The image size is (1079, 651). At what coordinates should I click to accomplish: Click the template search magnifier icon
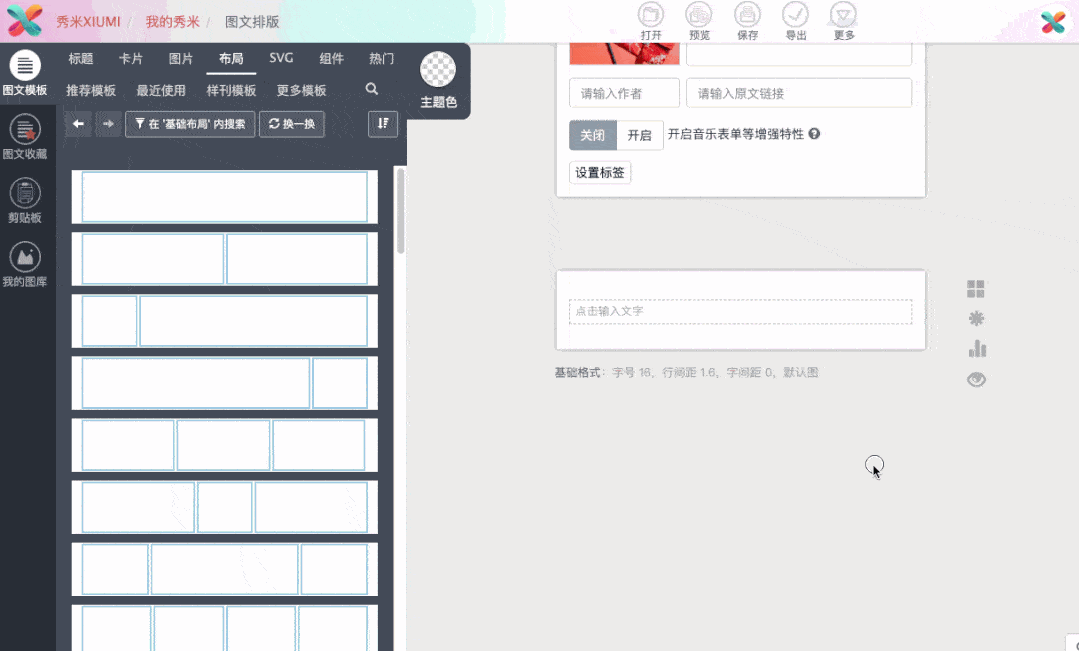coord(372,90)
